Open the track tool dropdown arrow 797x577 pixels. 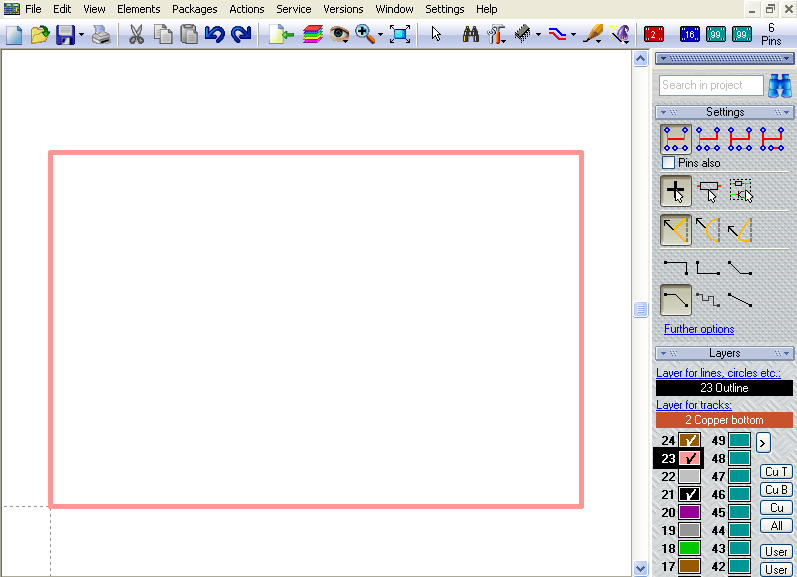pyautogui.click(x=573, y=35)
